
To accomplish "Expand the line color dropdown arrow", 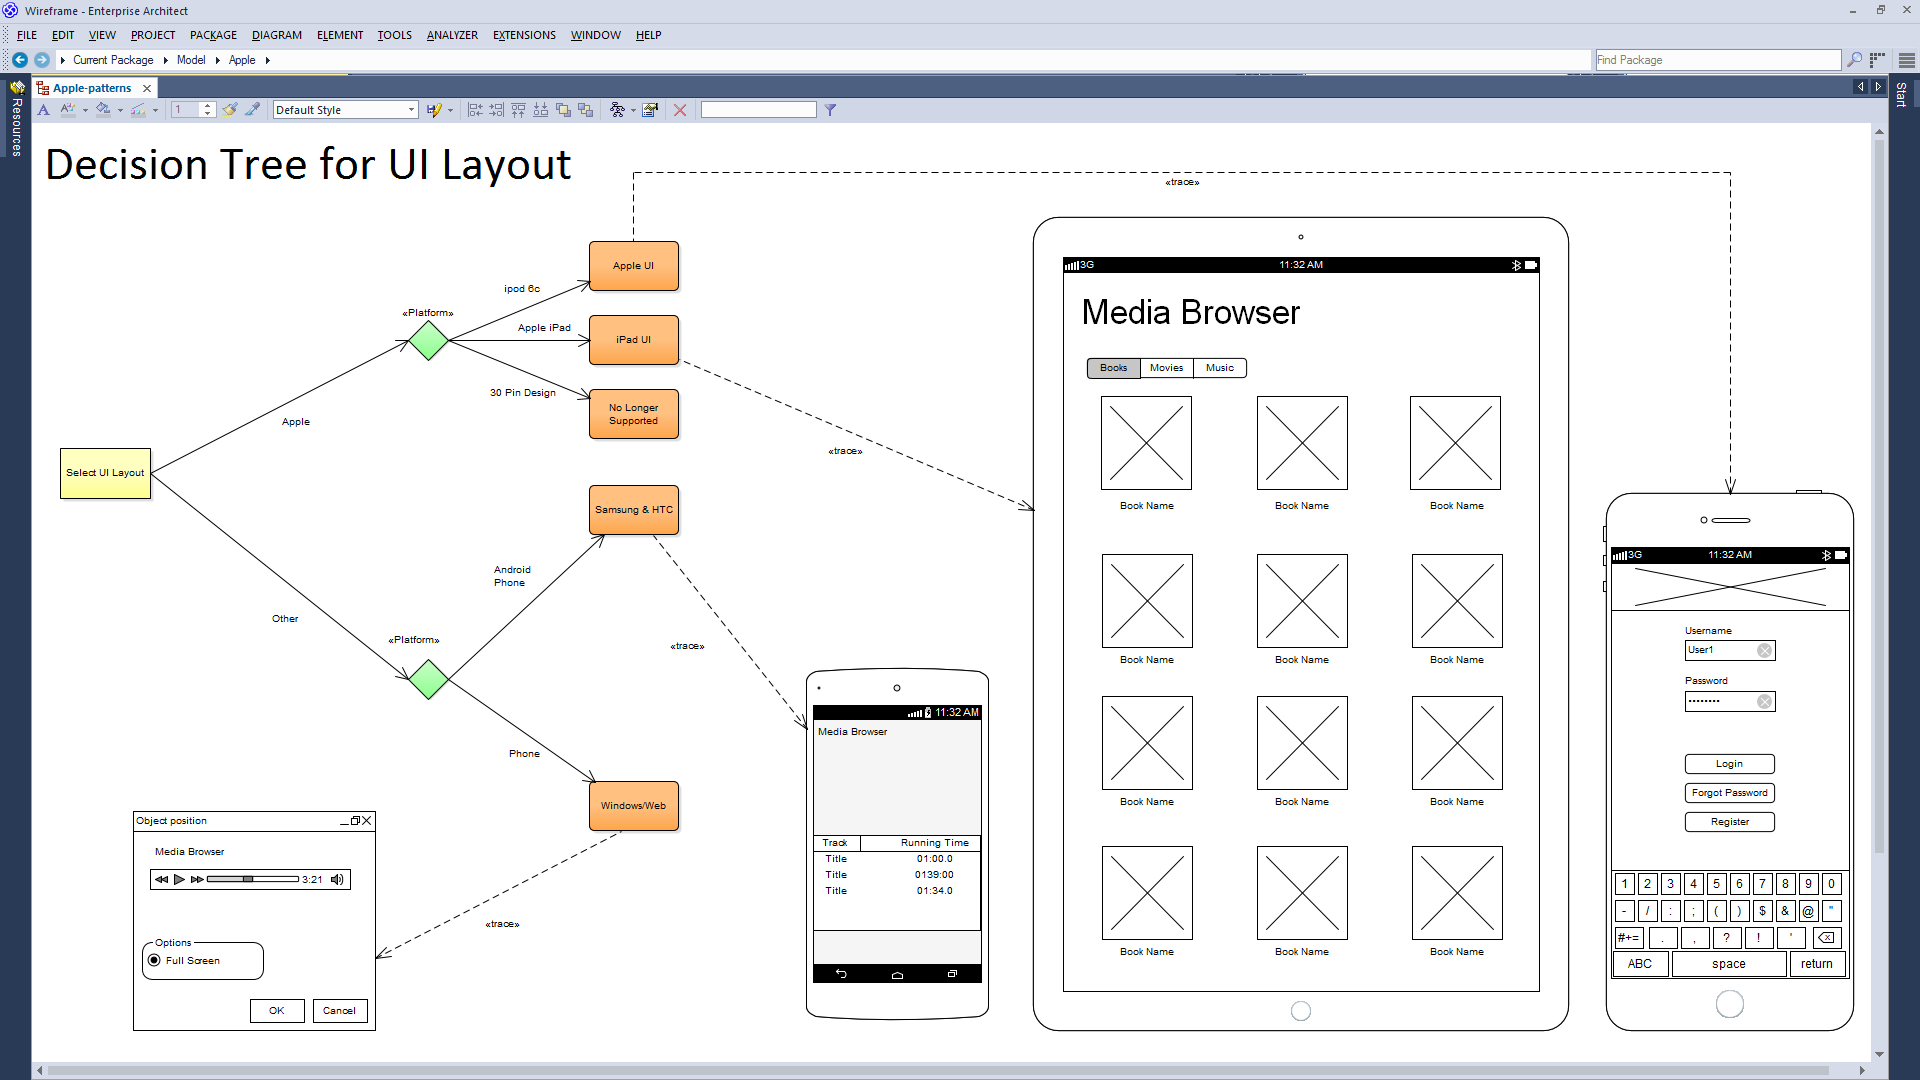I will tap(155, 110).
